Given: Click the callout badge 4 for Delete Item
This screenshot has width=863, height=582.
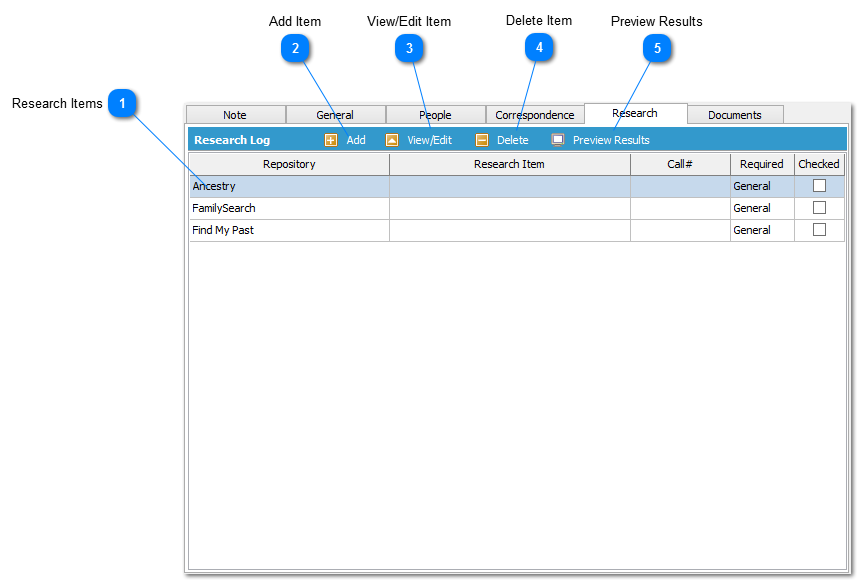Looking at the screenshot, I should coord(539,47).
